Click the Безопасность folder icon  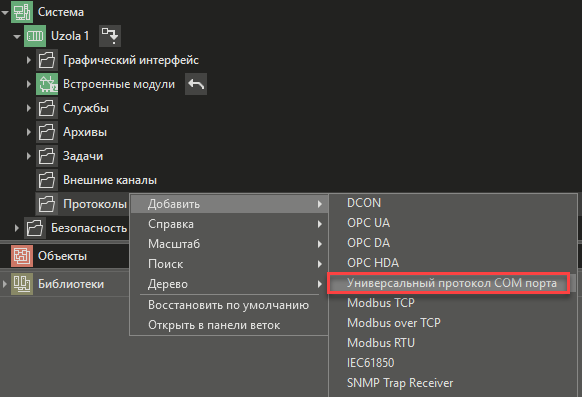(x=35, y=227)
